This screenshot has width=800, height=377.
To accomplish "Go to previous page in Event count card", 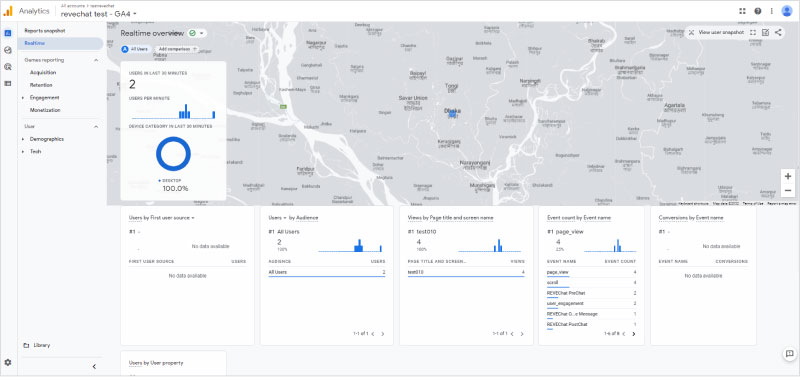I will 623,334.
